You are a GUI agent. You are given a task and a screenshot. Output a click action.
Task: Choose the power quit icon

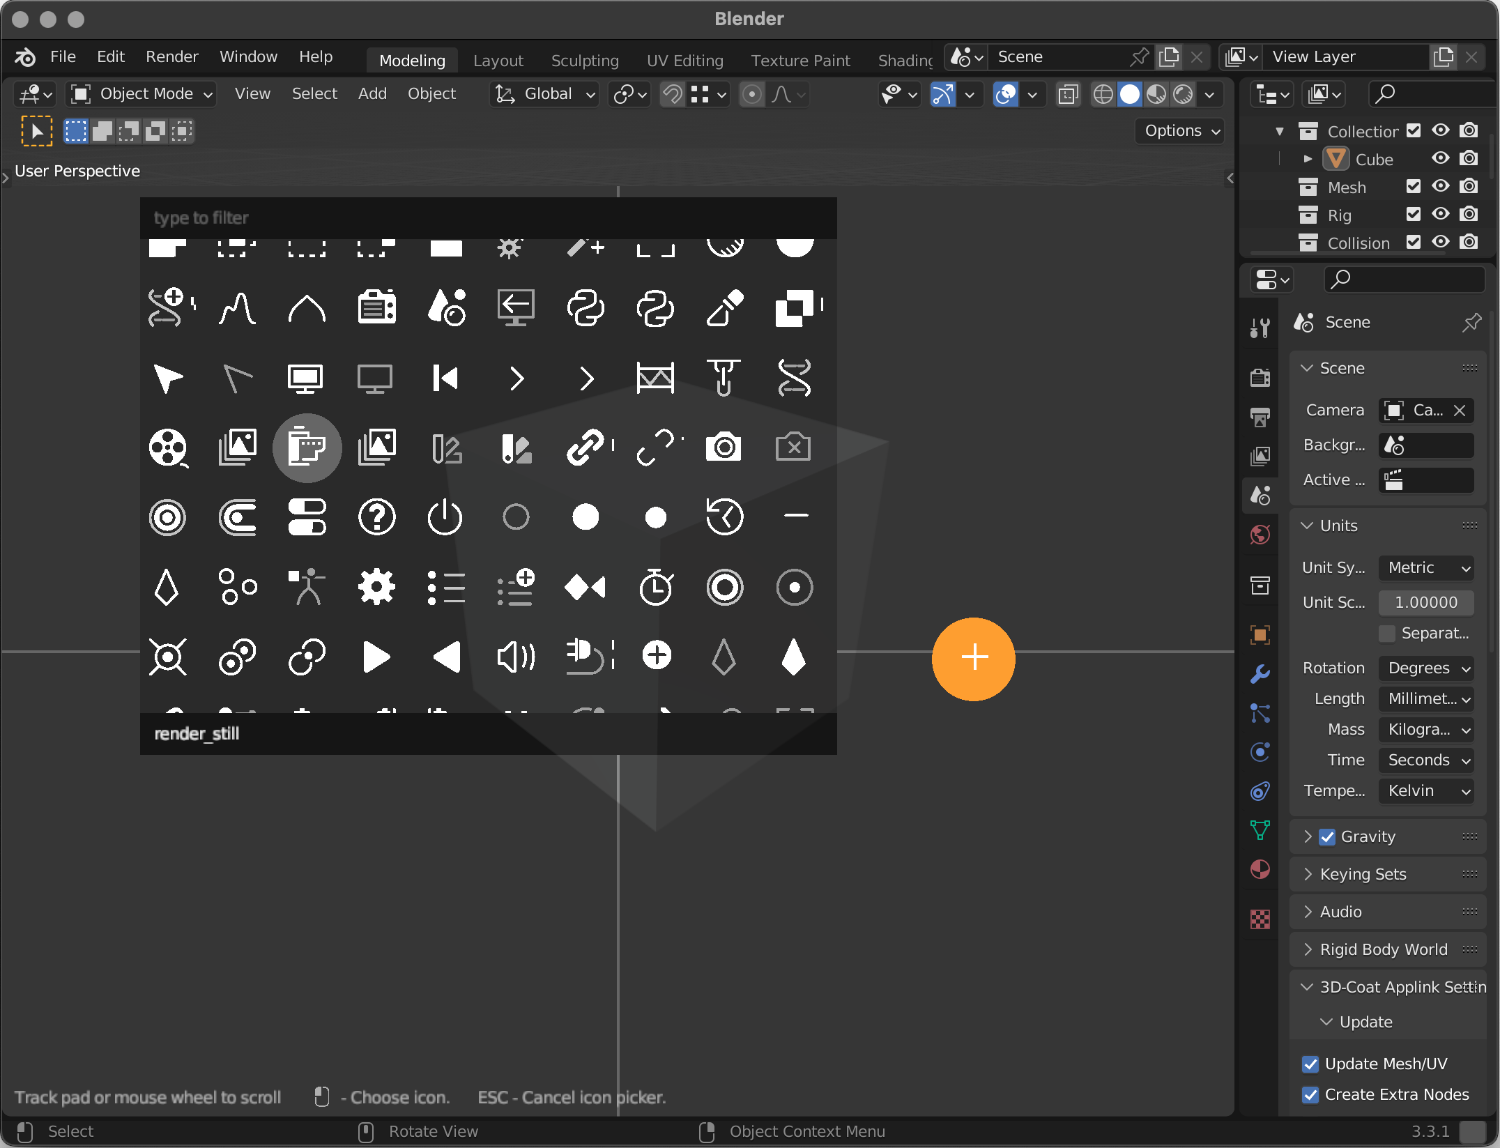[445, 517]
